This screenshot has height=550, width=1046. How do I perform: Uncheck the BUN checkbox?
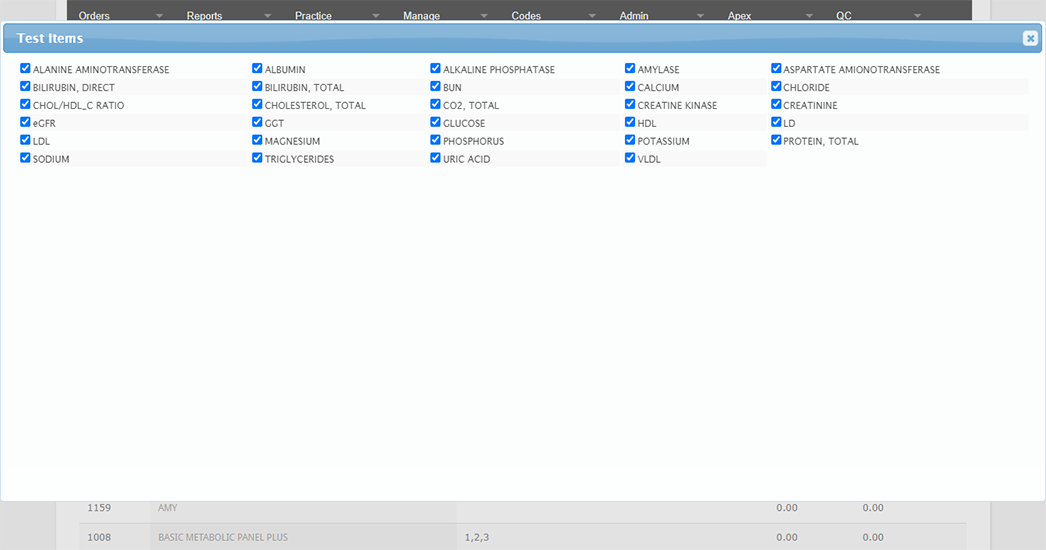point(436,86)
